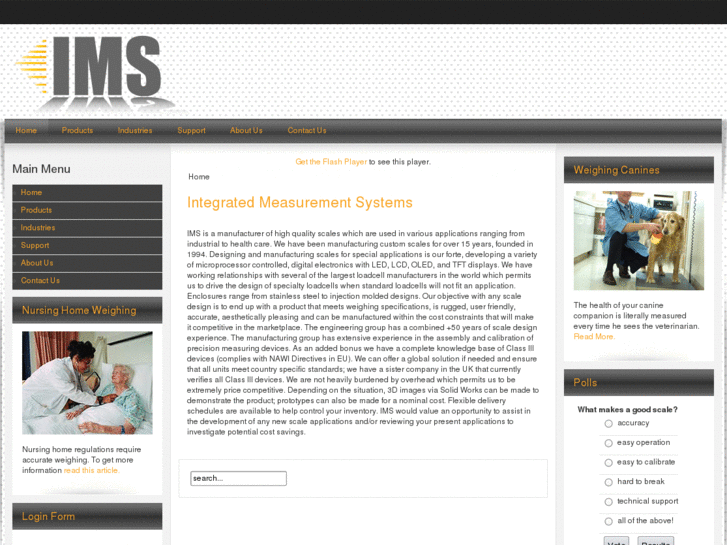Open Products in the top navigation bar
727x545 pixels.
click(x=77, y=131)
